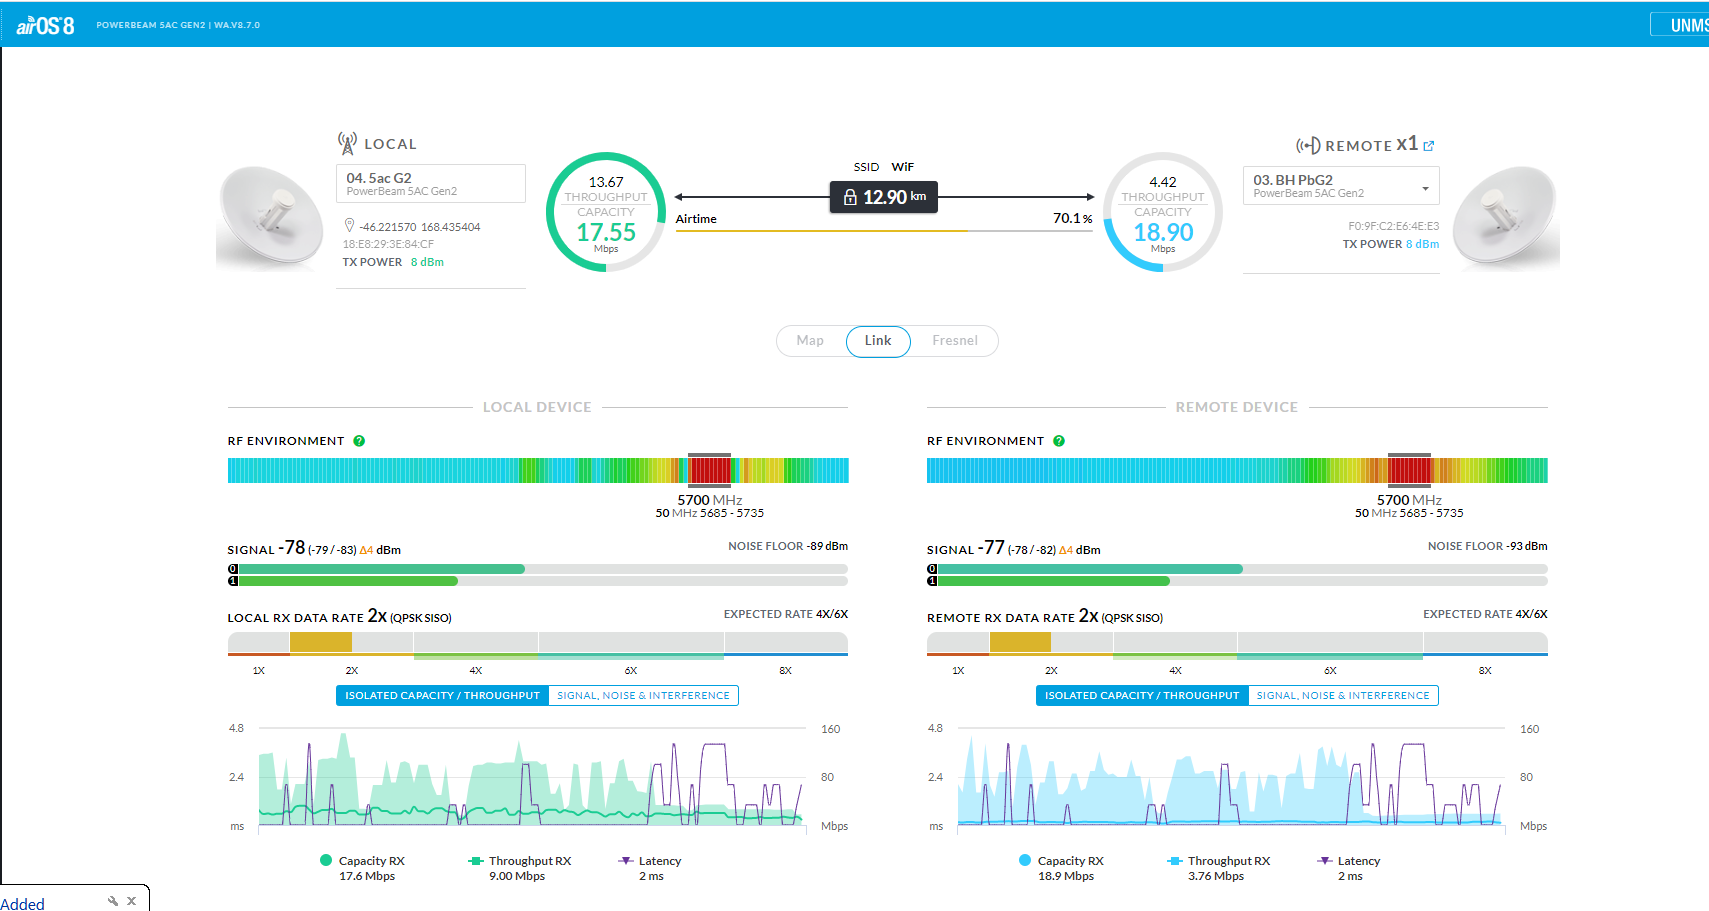Open the Map view tab
The image size is (1709, 911).
click(810, 340)
